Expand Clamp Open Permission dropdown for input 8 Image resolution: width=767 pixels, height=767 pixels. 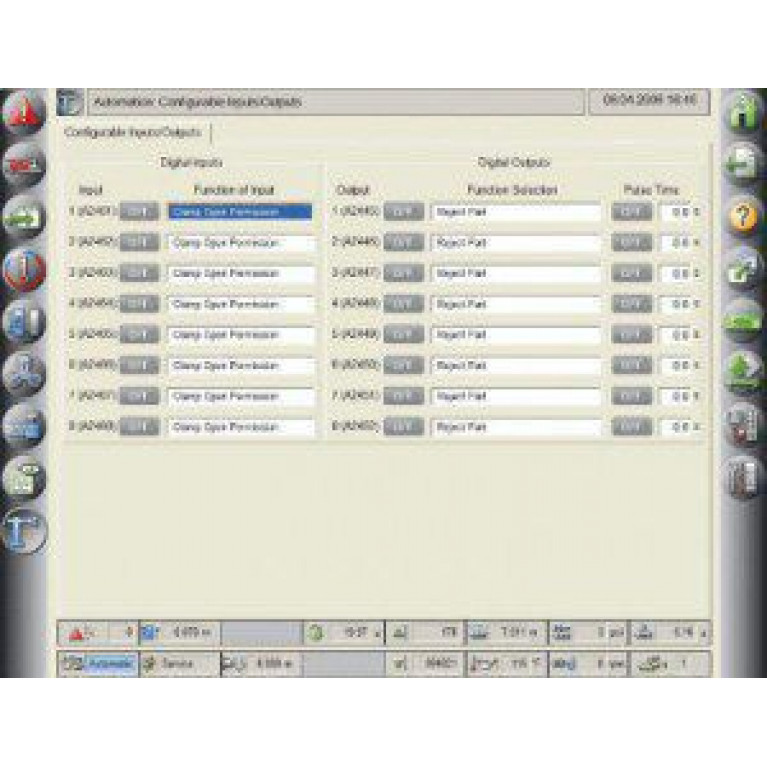[x=240, y=427]
